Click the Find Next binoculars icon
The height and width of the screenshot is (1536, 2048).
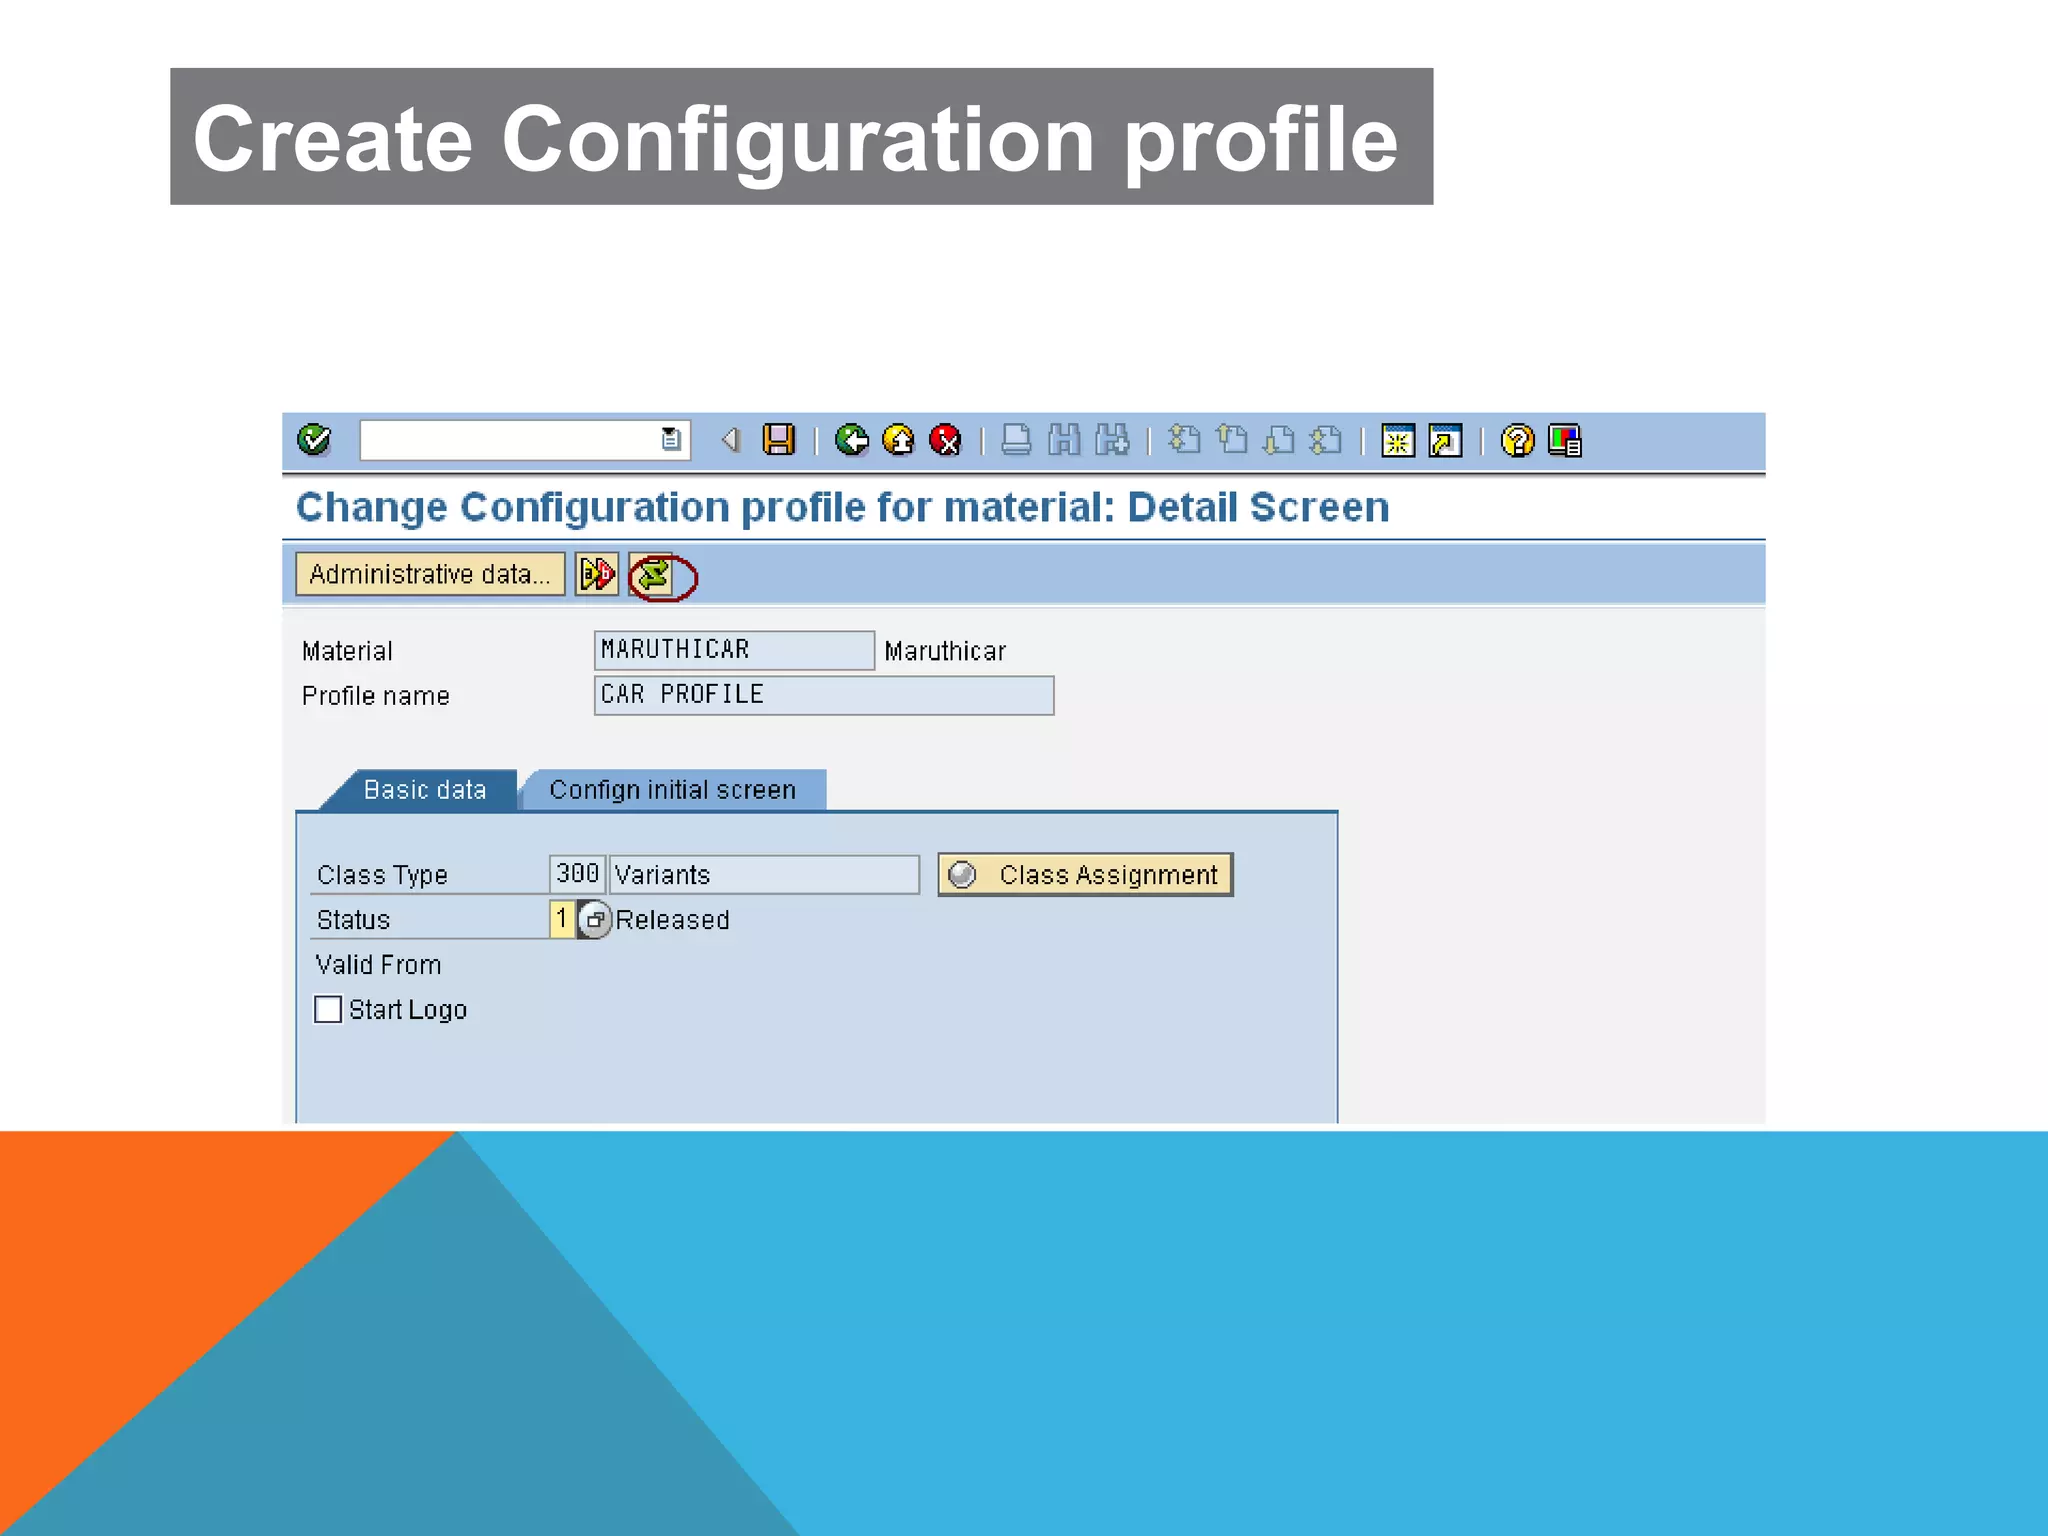(x=1112, y=440)
